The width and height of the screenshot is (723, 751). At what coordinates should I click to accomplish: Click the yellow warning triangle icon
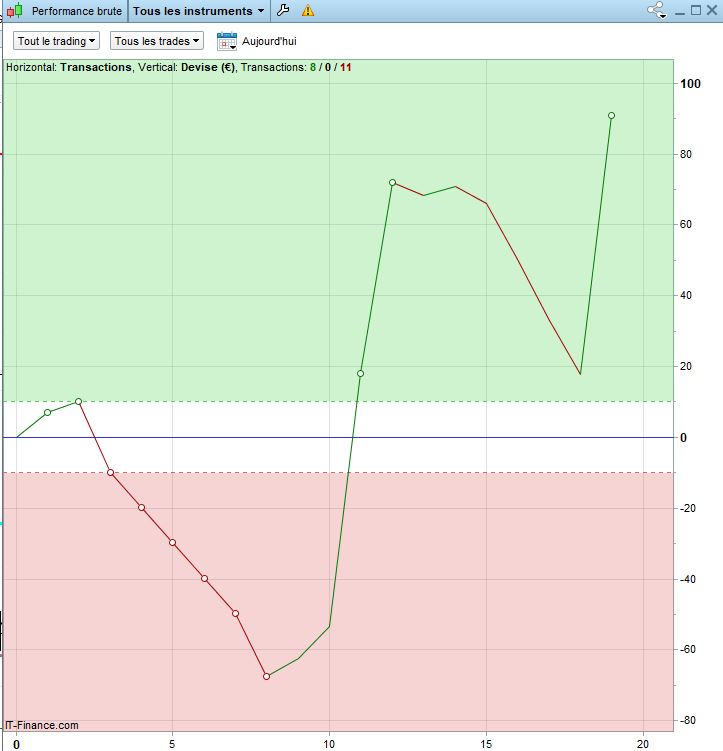pyautogui.click(x=308, y=10)
